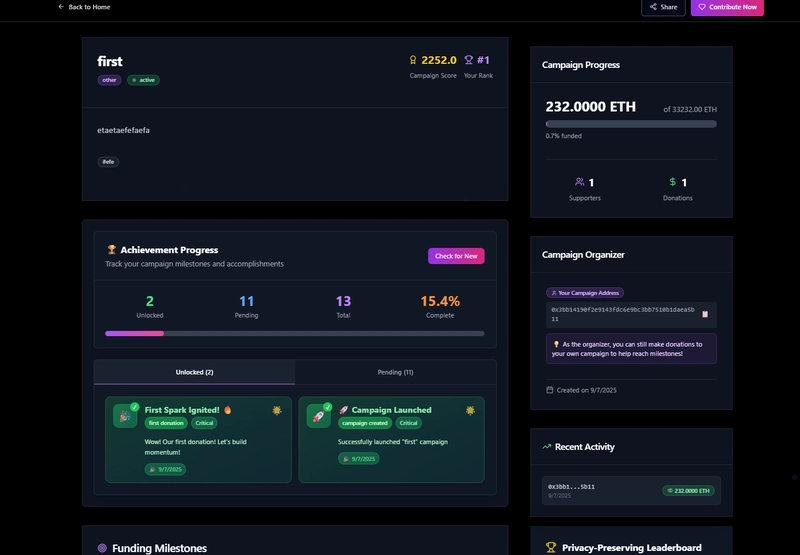Go back via Back to Home link
800x555 pixels.
(x=84, y=7)
